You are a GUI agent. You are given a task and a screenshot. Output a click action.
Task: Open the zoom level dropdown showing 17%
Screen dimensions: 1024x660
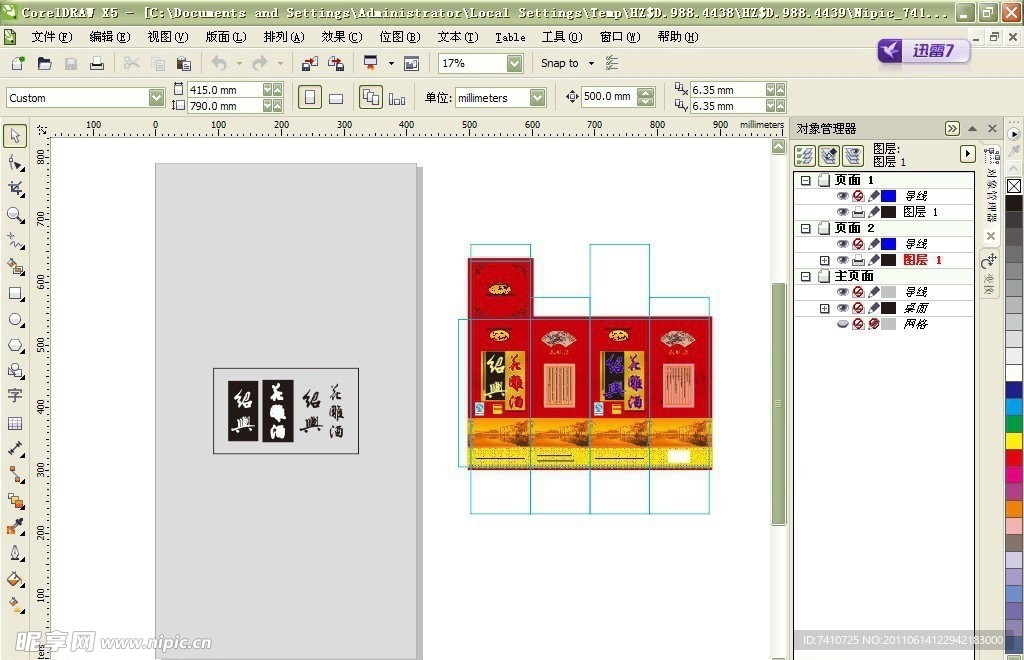514,63
